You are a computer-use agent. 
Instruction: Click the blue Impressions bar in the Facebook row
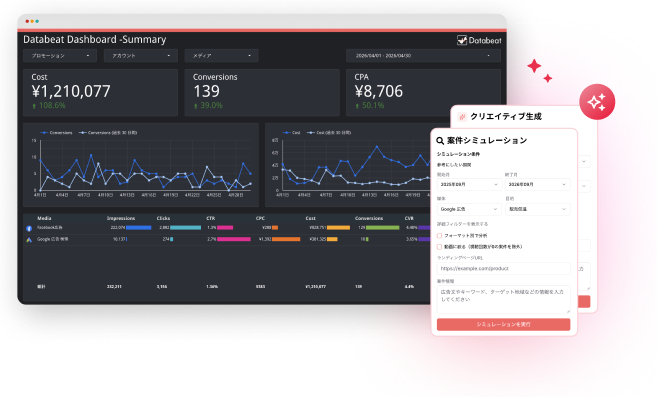click(139, 228)
